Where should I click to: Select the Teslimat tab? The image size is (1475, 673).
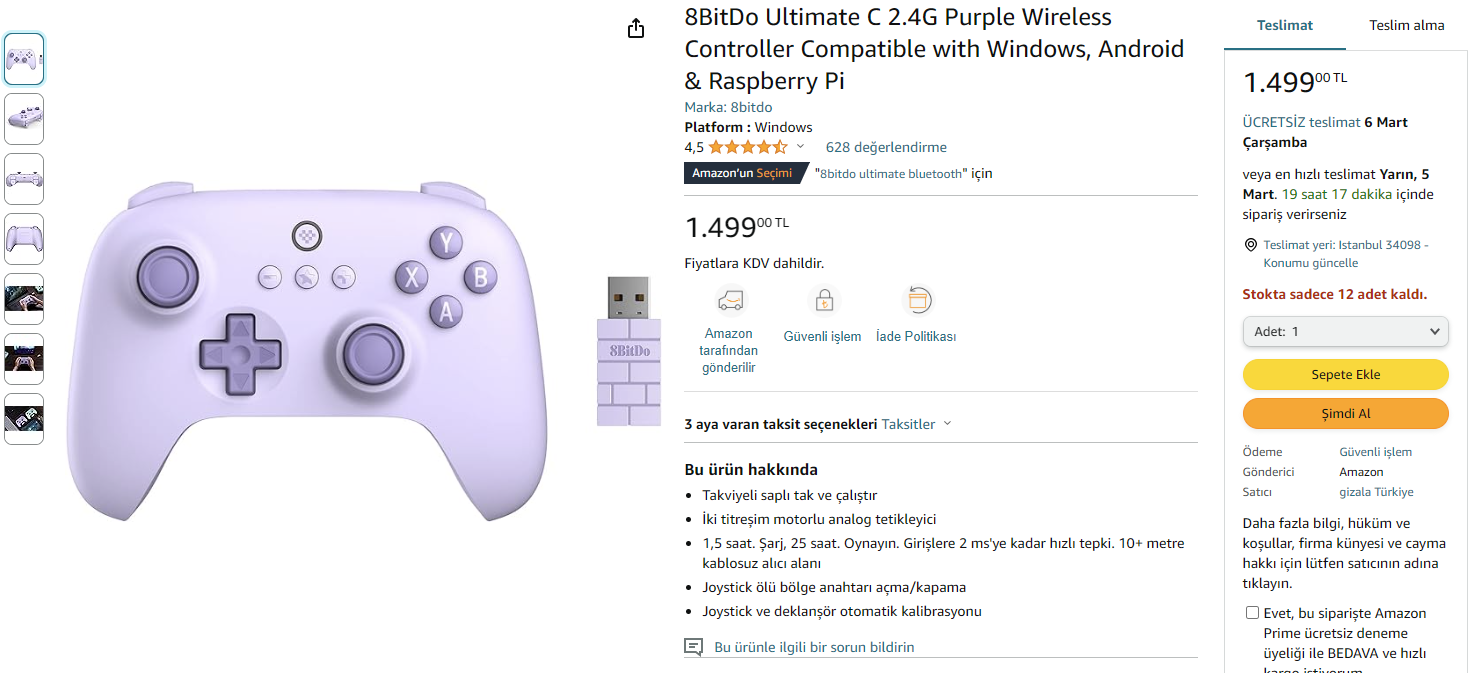tap(1284, 25)
